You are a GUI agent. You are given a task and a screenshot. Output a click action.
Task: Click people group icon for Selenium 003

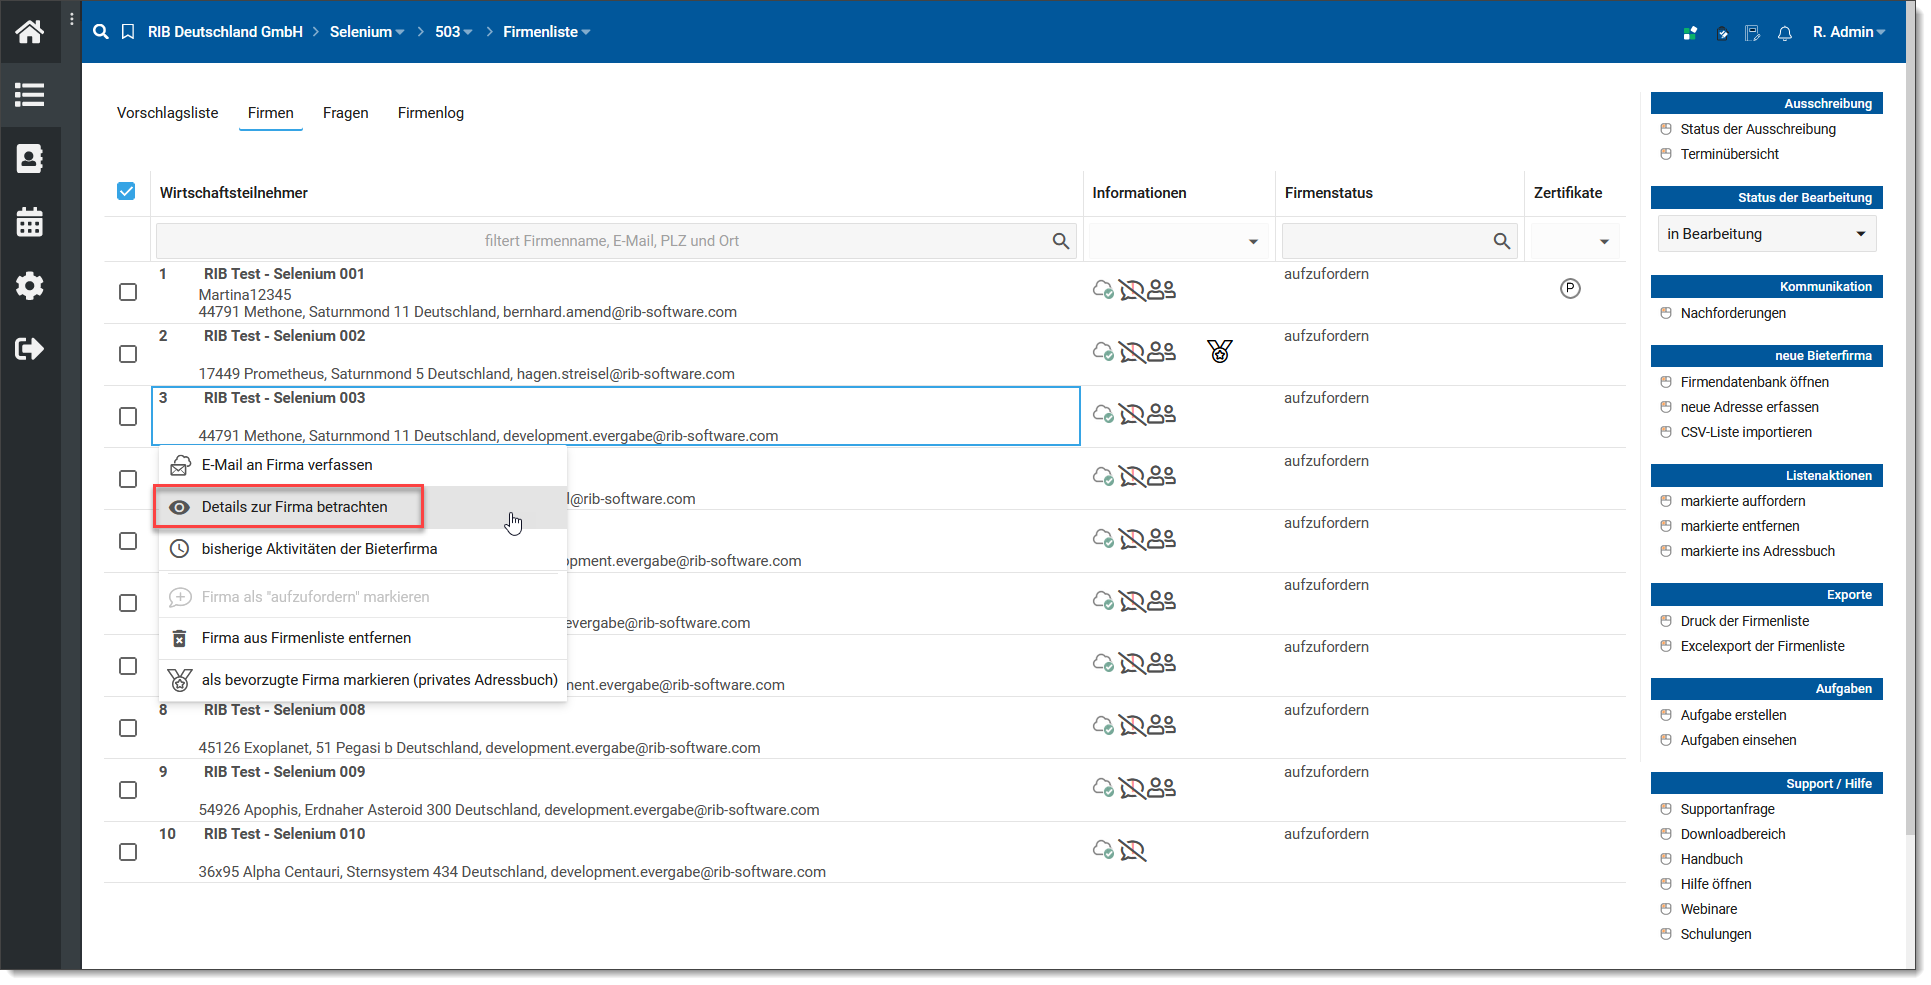point(1162,414)
